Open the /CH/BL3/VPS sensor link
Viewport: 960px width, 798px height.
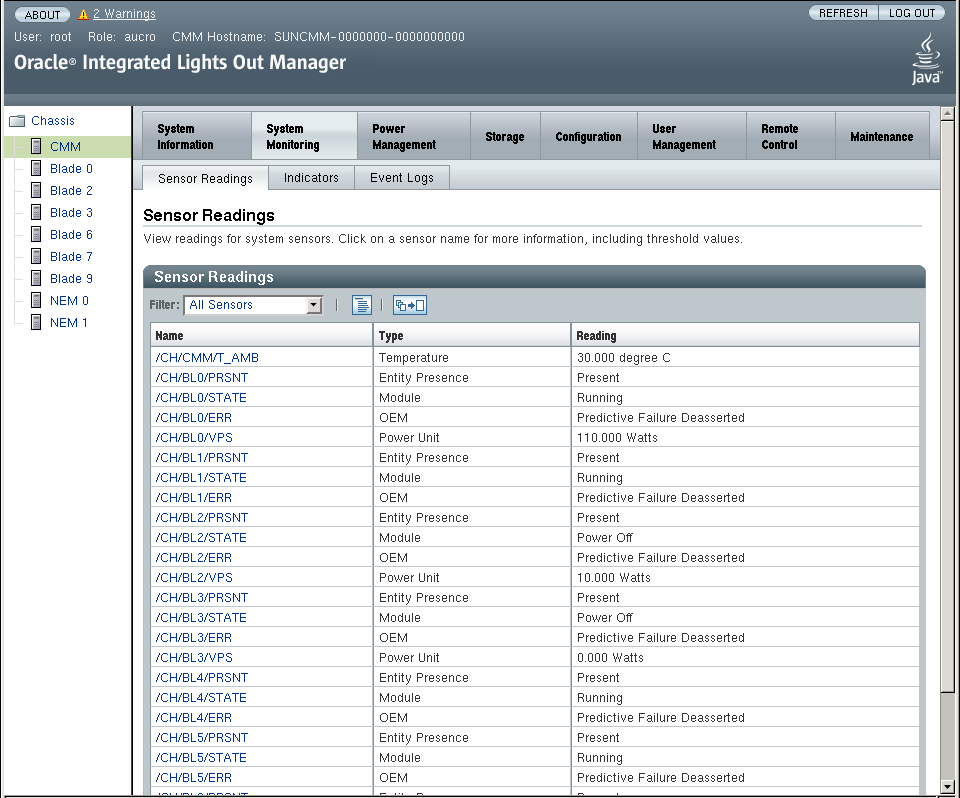click(193, 658)
